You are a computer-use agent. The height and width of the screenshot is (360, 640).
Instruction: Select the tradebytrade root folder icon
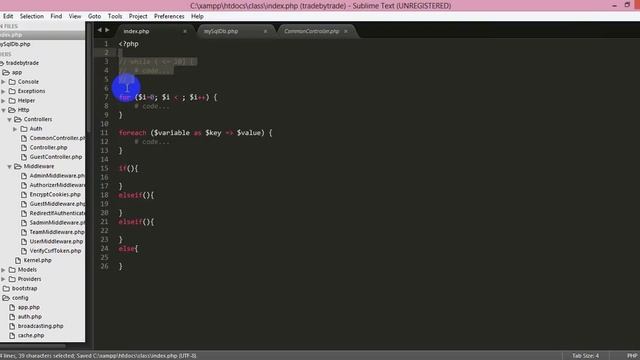click(2, 63)
